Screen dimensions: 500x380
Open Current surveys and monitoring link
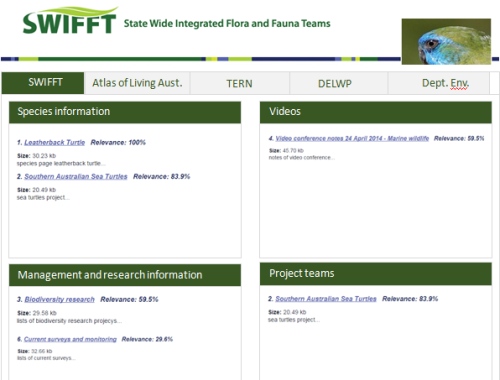coord(70,339)
